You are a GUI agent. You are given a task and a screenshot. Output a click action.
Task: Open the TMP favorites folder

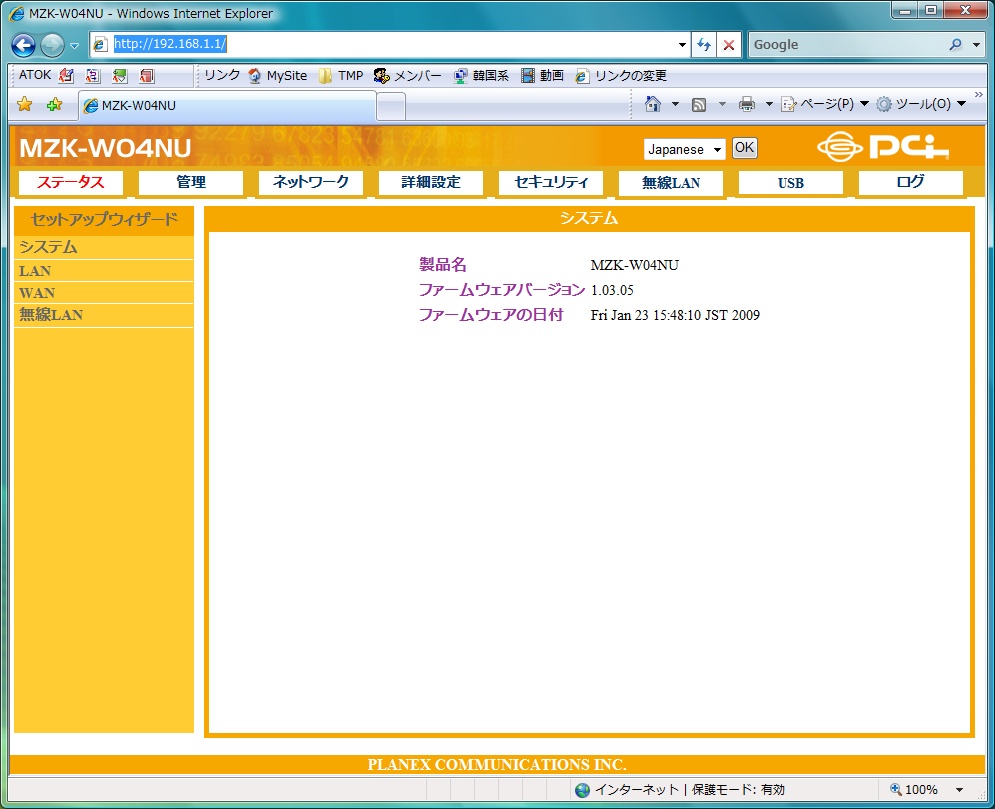coord(341,76)
